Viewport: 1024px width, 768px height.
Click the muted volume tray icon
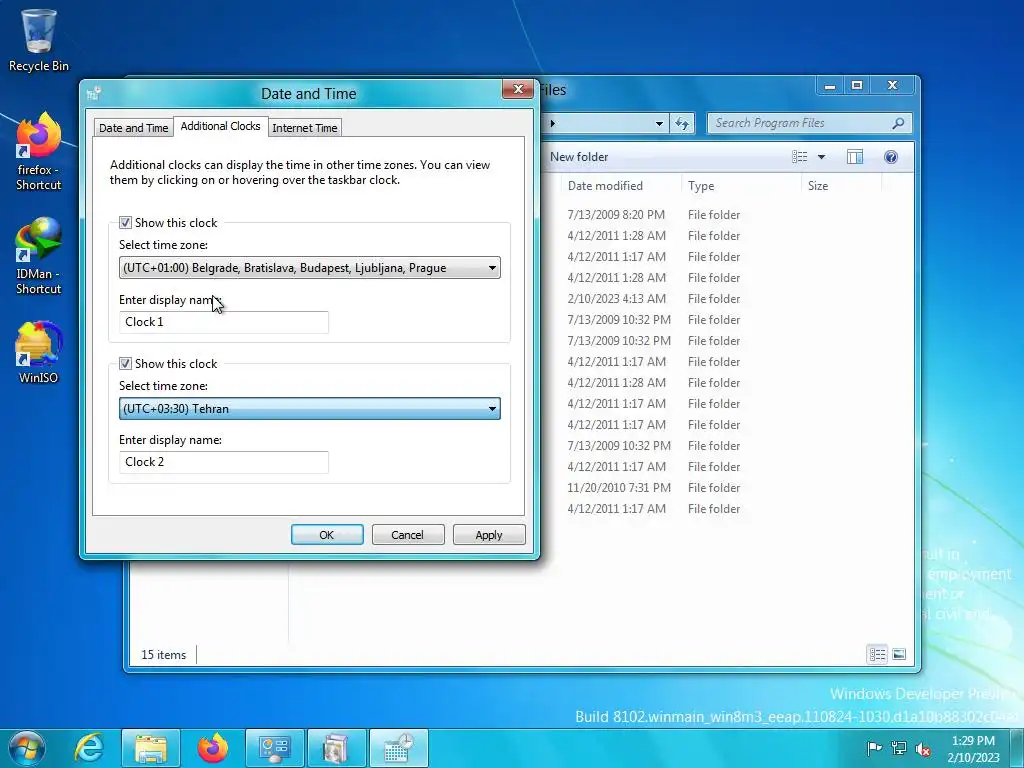923,748
